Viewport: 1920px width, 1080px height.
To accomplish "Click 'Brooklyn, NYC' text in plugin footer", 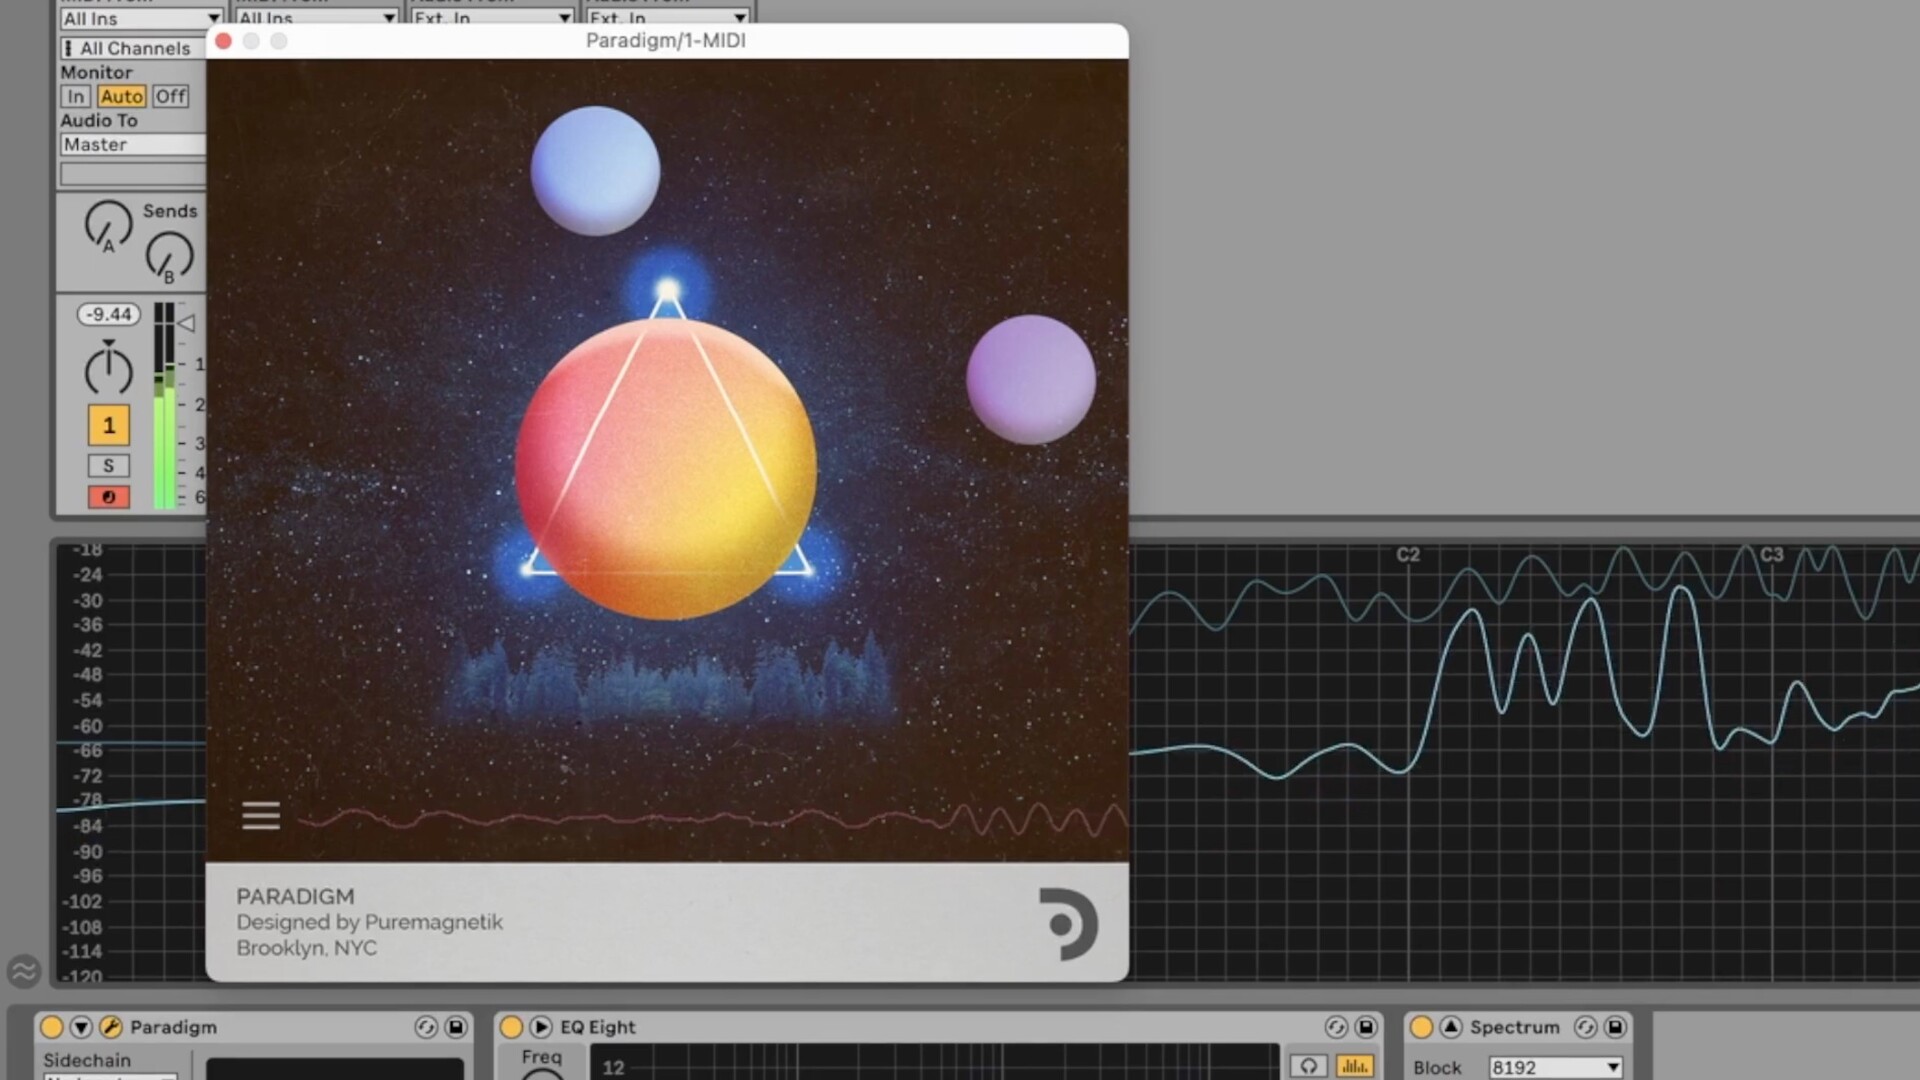I will (306, 948).
